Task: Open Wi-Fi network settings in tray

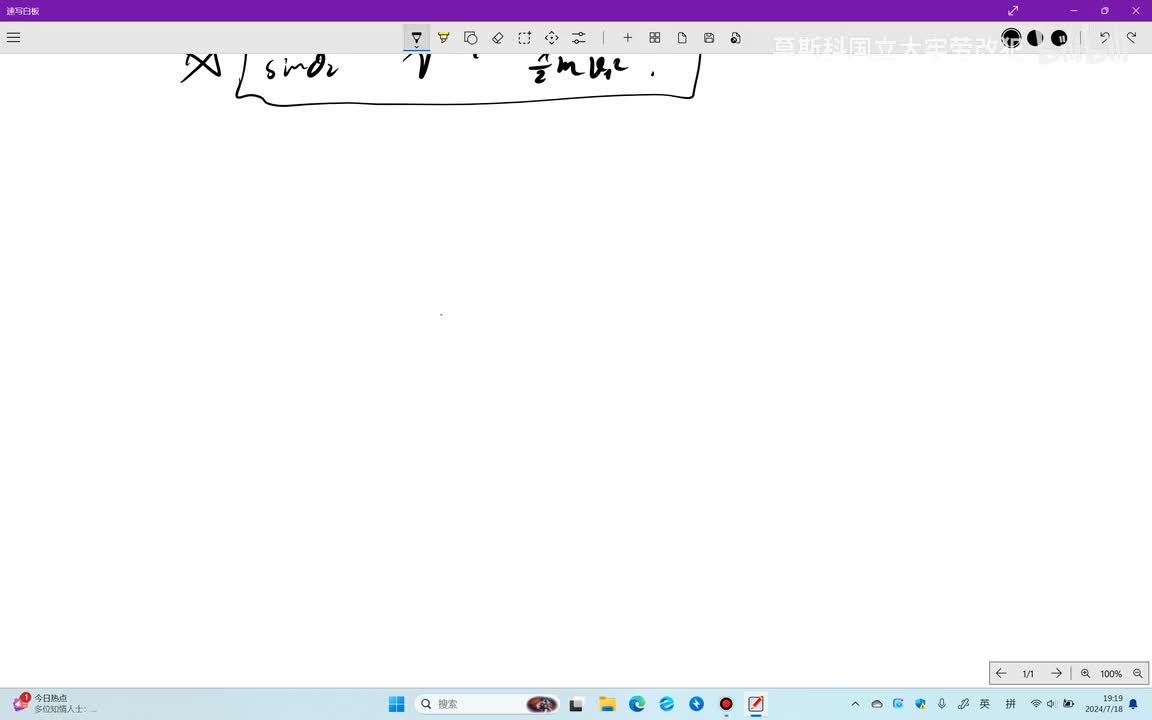Action: coord(1036,704)
